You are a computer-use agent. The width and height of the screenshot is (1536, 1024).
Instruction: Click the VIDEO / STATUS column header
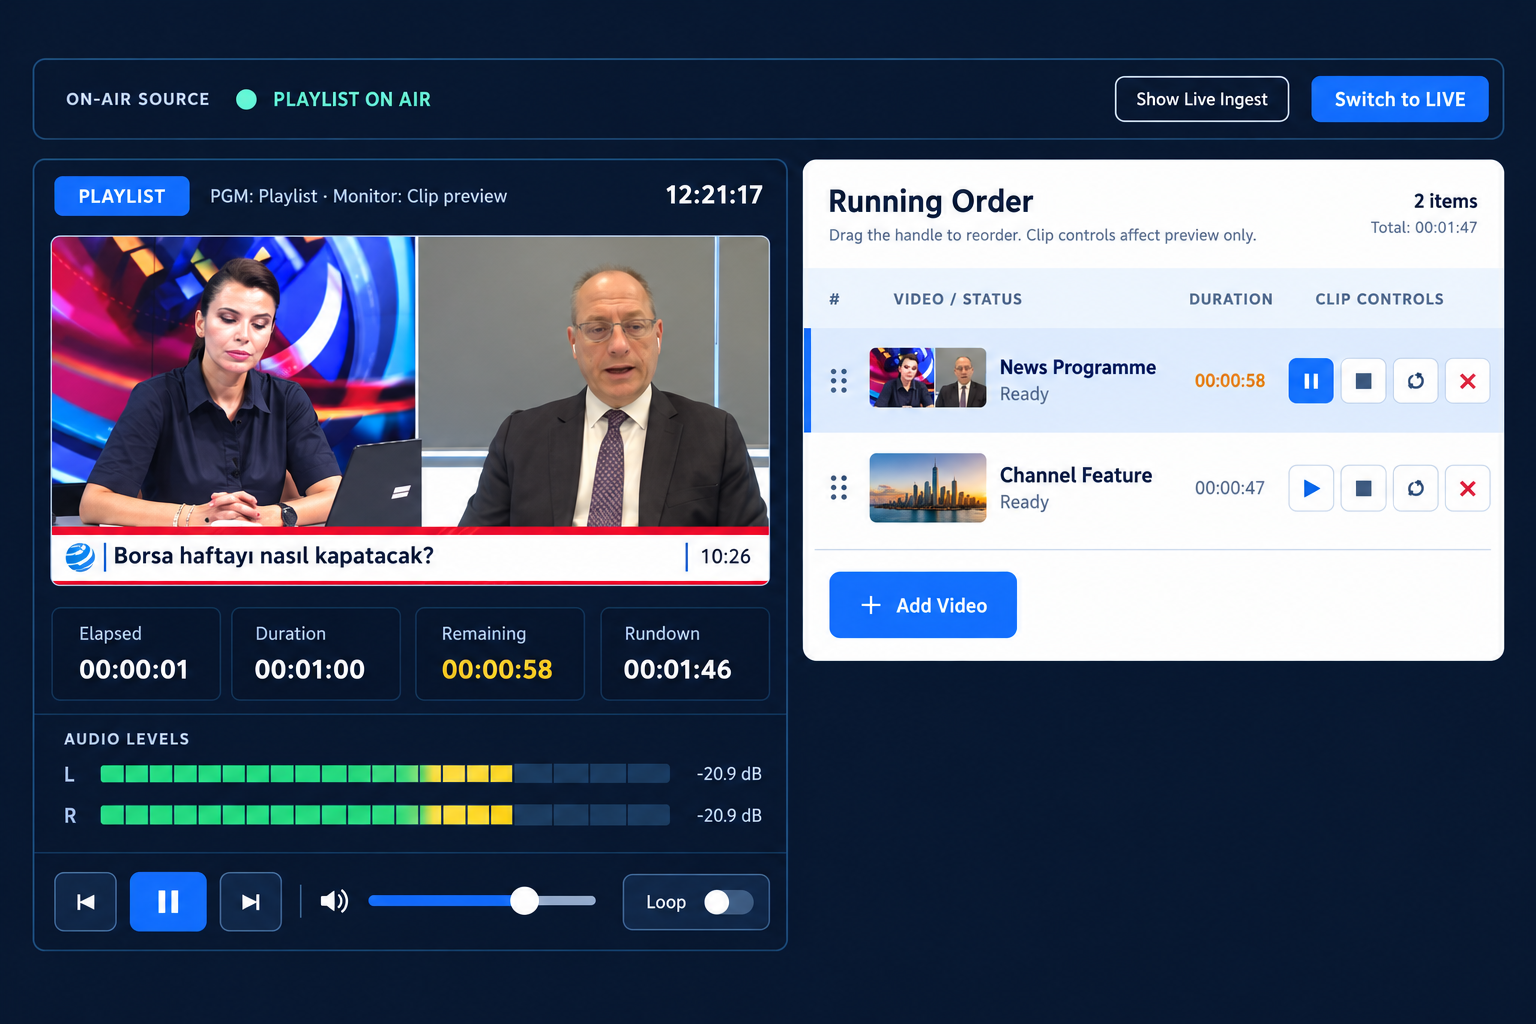[x=957, y=299]
